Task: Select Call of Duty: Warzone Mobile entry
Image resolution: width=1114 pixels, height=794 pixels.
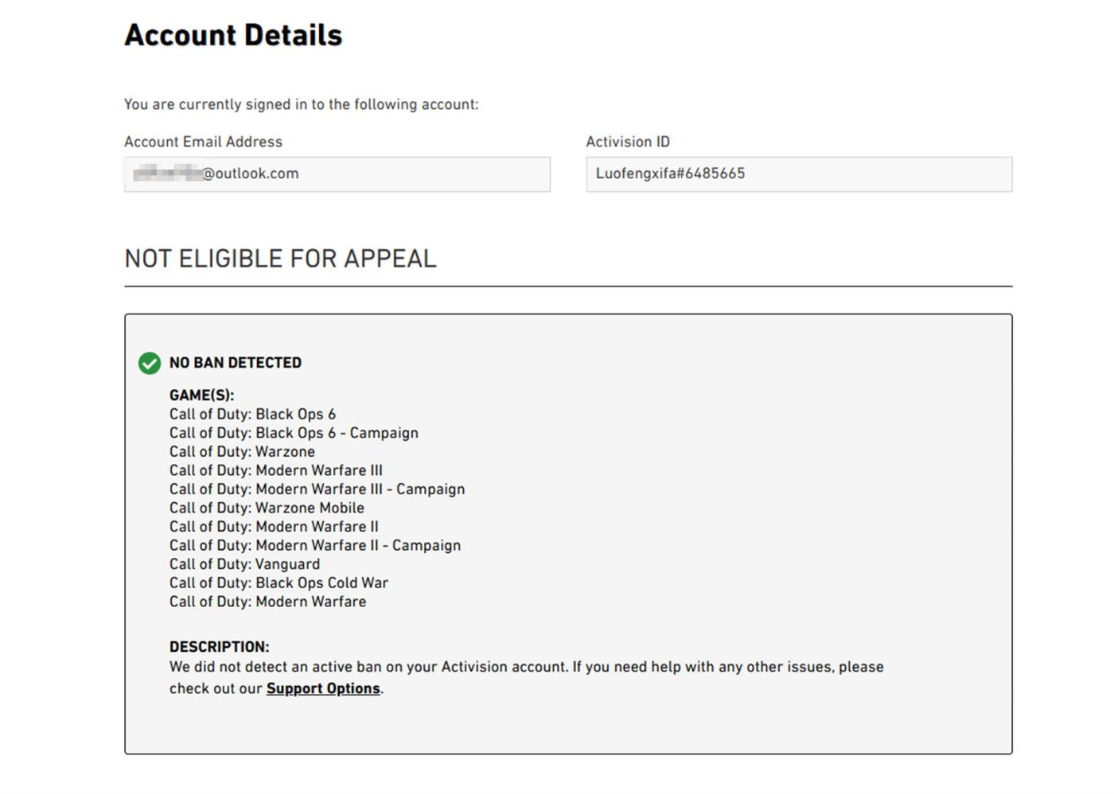Action: tap(266, 508)
